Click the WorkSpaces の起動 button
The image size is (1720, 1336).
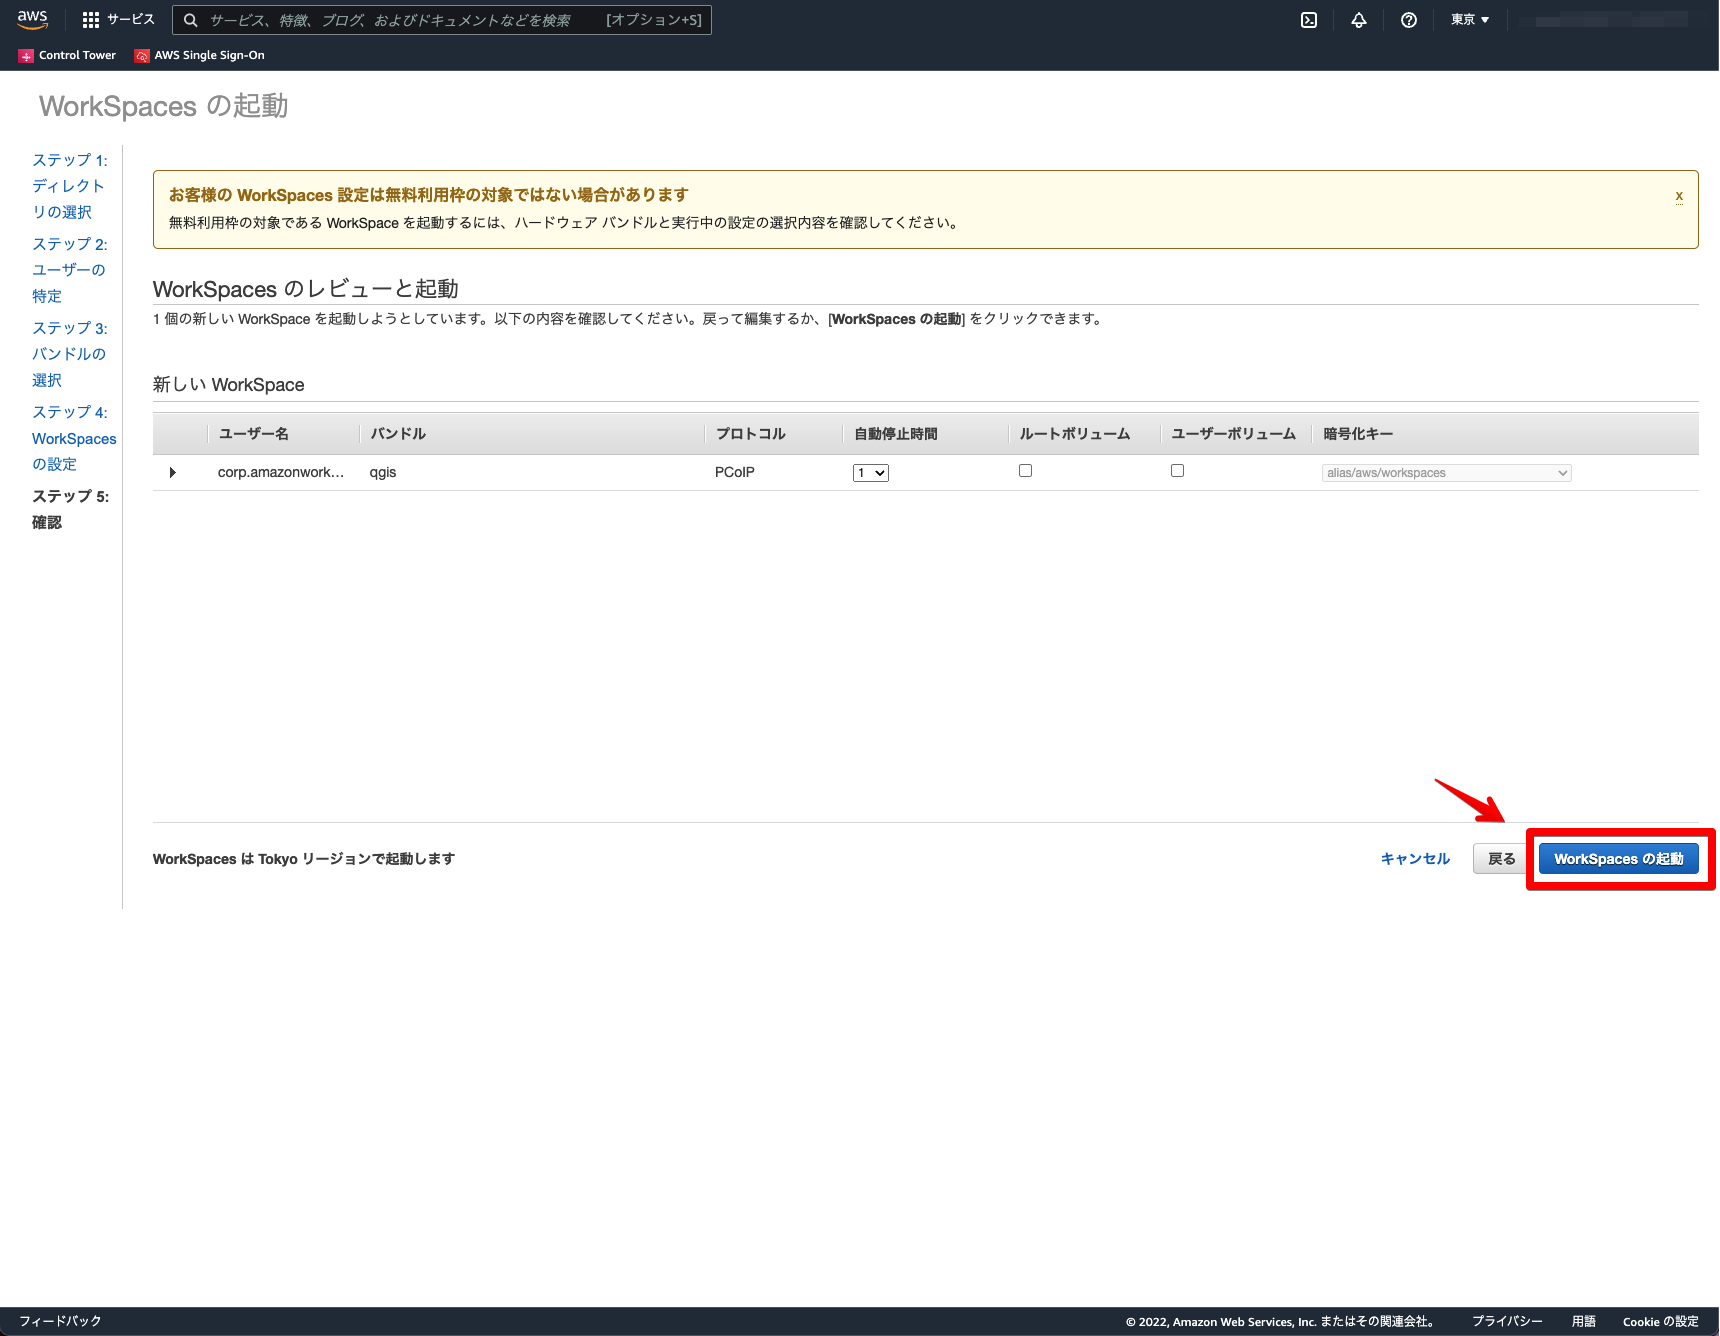1619,858
